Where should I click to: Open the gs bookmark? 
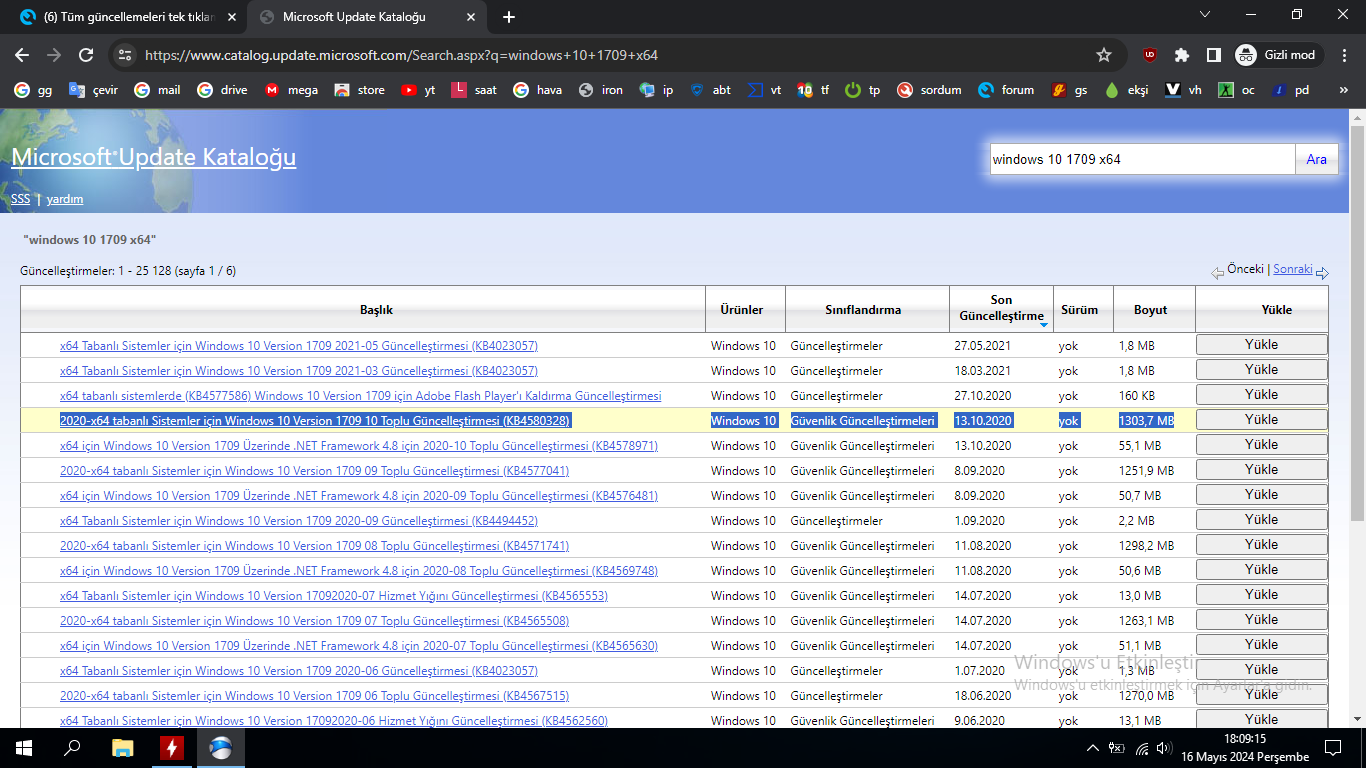pyautogui.click(x=1070, y=90)
